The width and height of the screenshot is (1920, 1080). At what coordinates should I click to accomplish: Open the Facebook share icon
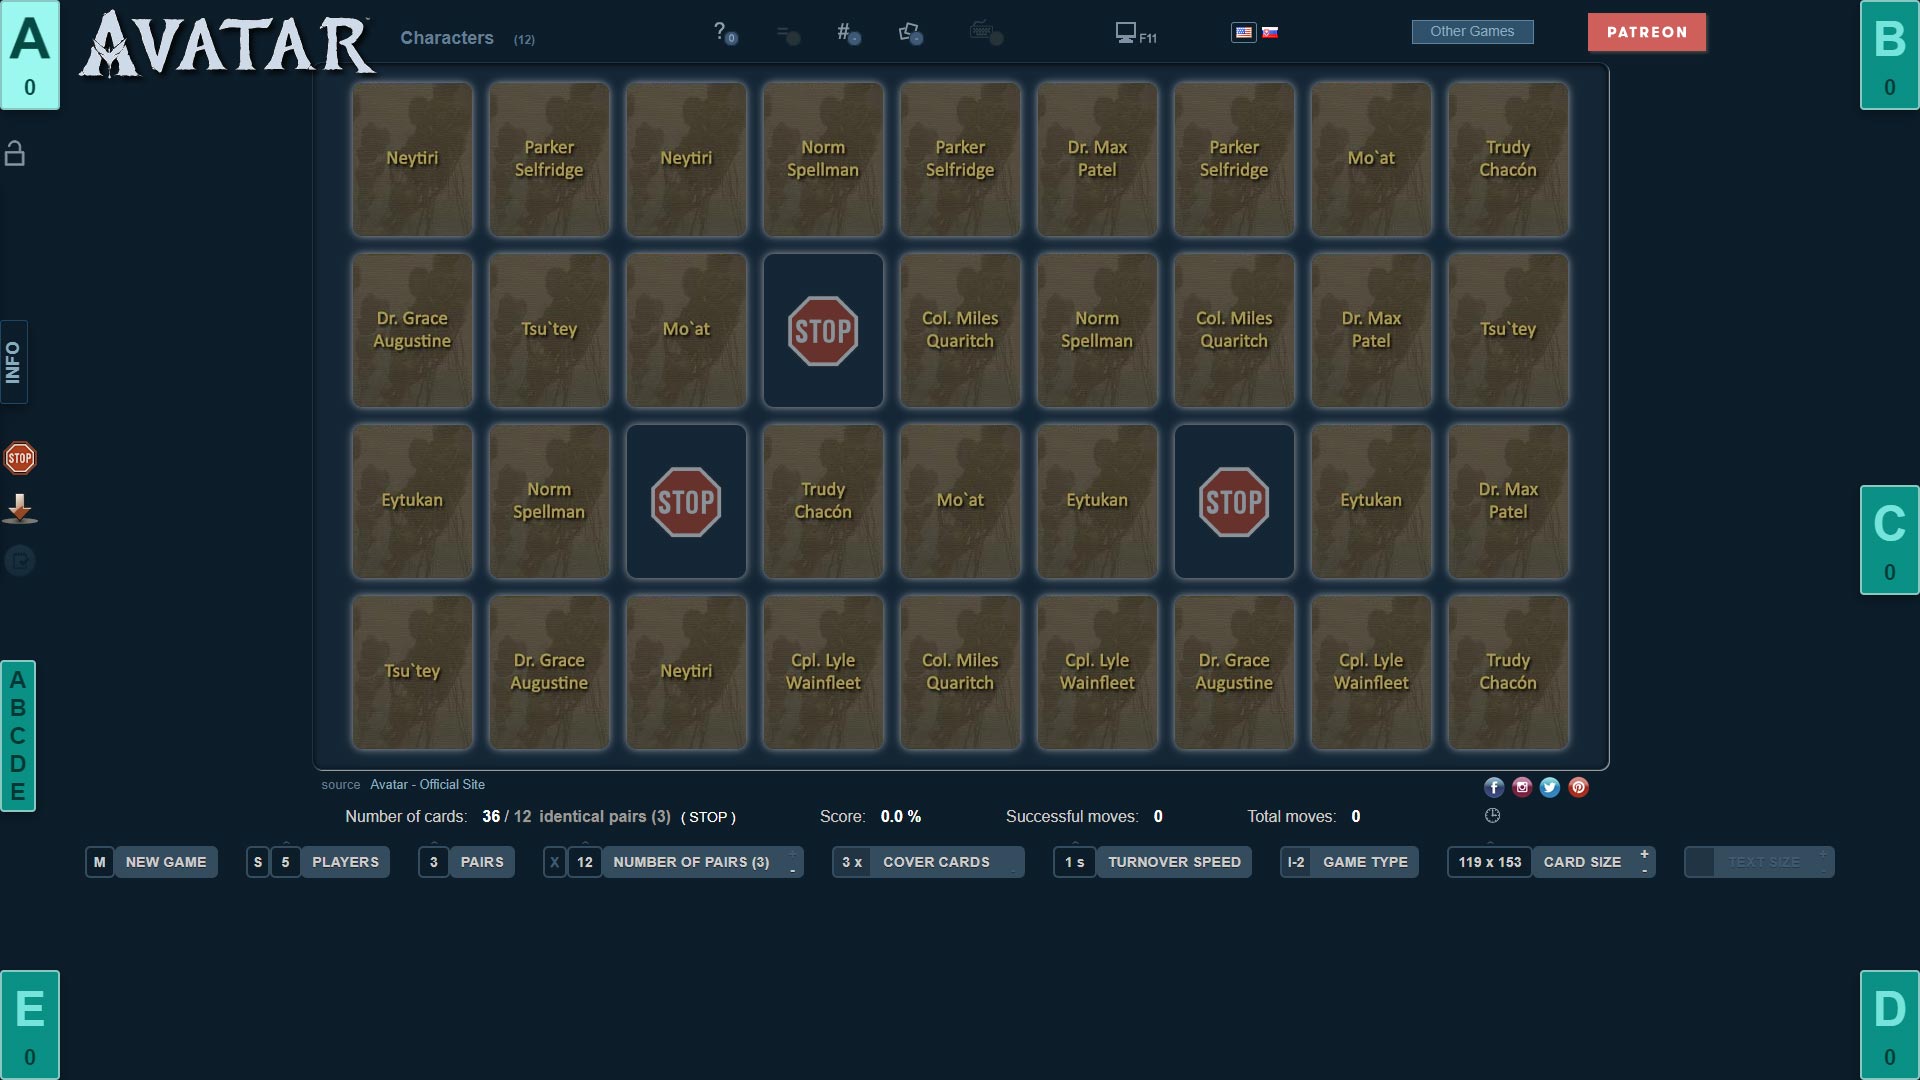(x=1494, y=787)
